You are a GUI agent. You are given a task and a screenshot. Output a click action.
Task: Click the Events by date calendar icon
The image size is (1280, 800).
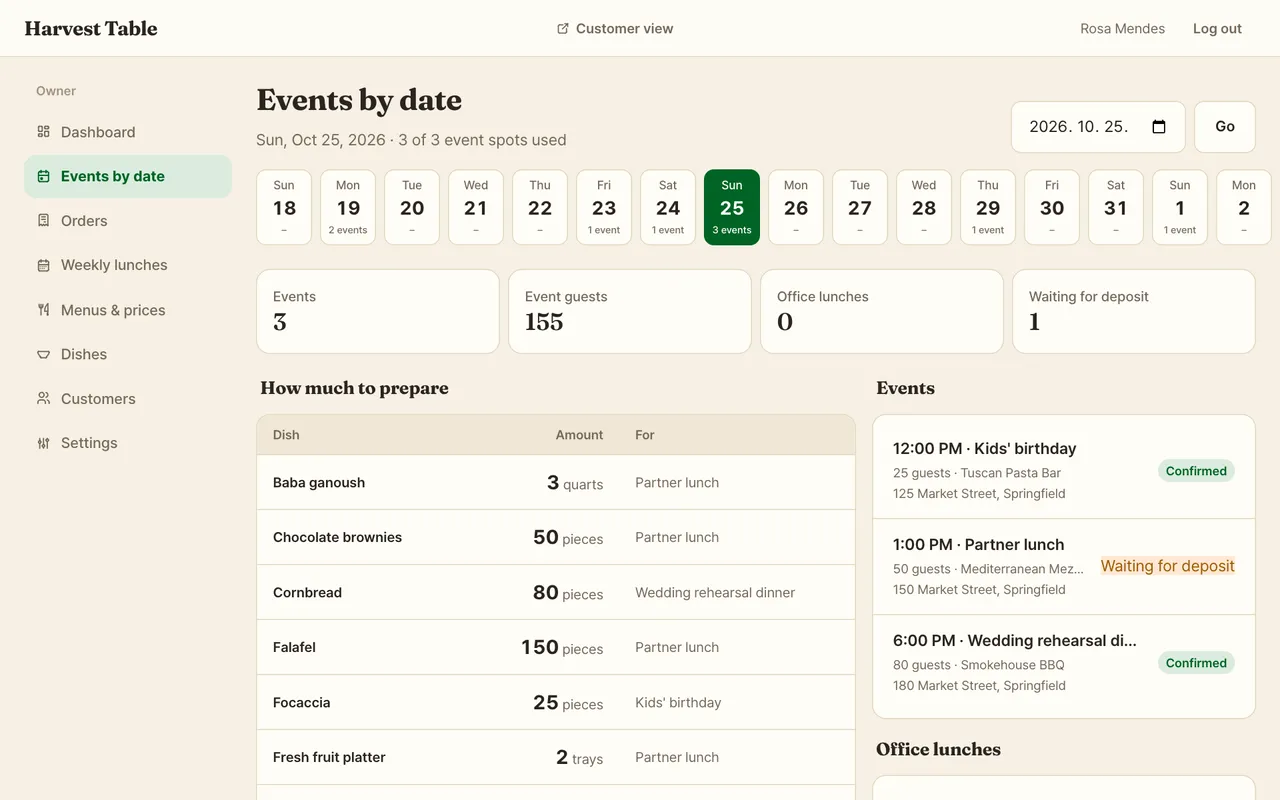[43, 176]
